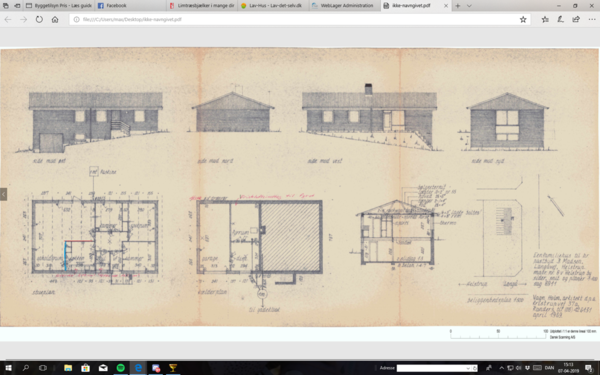
Task: Expand the tab previews chevron
Action: (469, 6)
